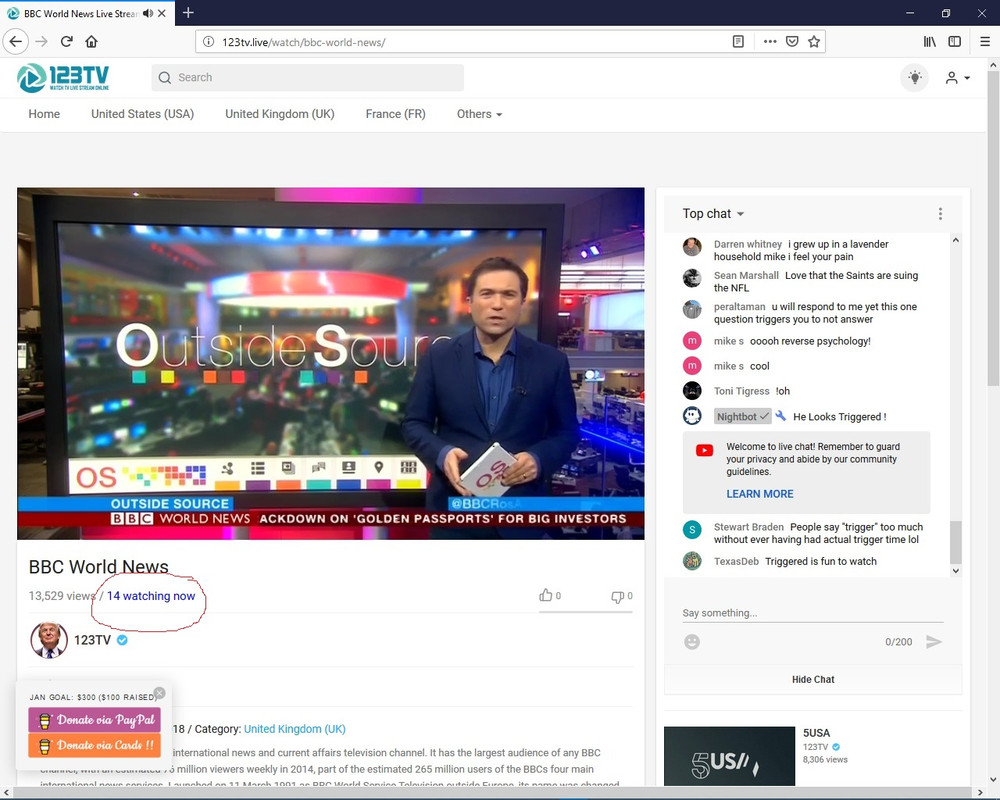Viewport: 1000px width, 800px height.
Task: Toggle reader view in address bar
Action: click(x=738, y=41)
